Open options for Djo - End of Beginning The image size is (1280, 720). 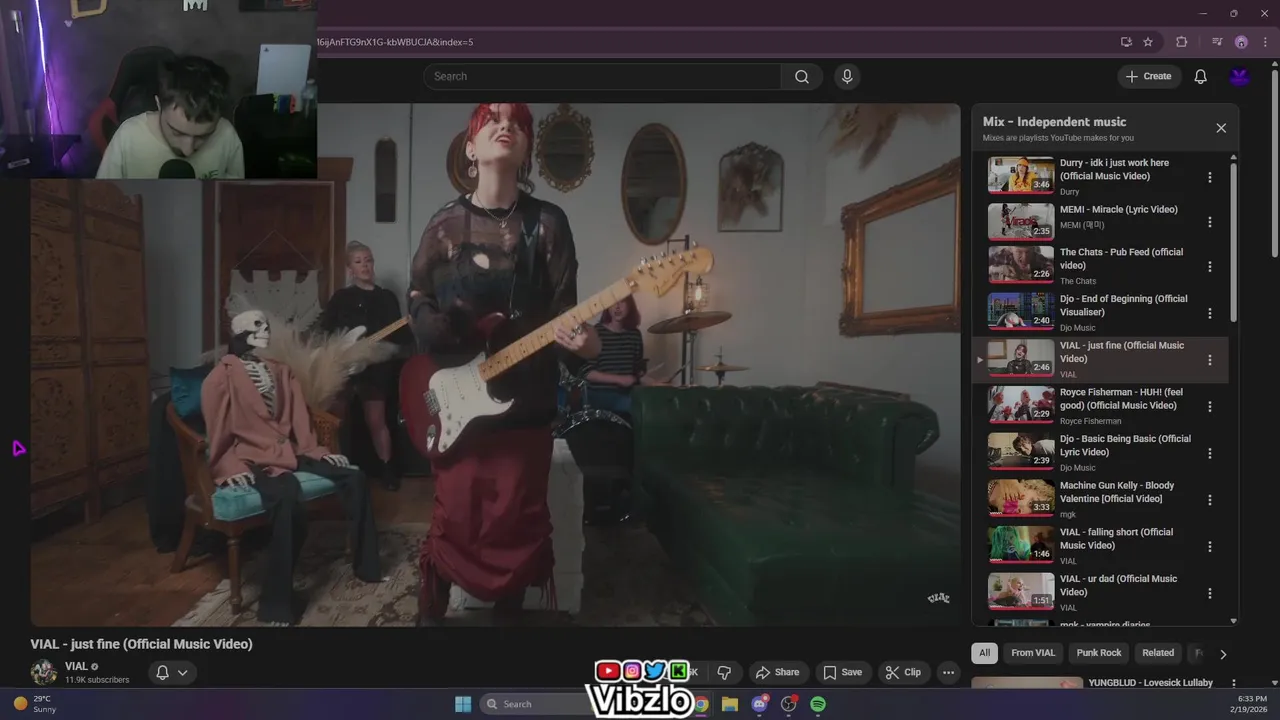point(1210,313)
